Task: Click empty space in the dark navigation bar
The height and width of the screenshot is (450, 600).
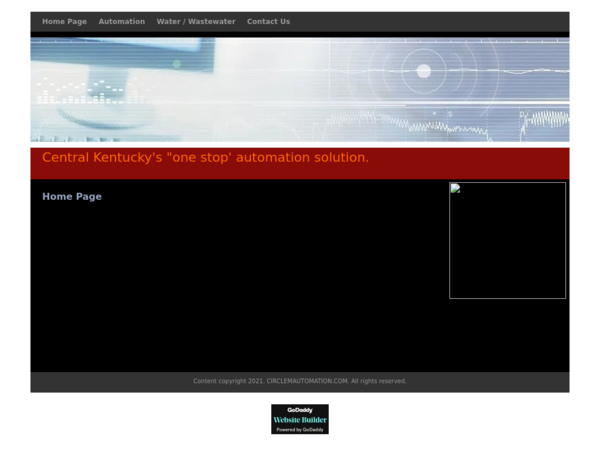Action: 429,22
